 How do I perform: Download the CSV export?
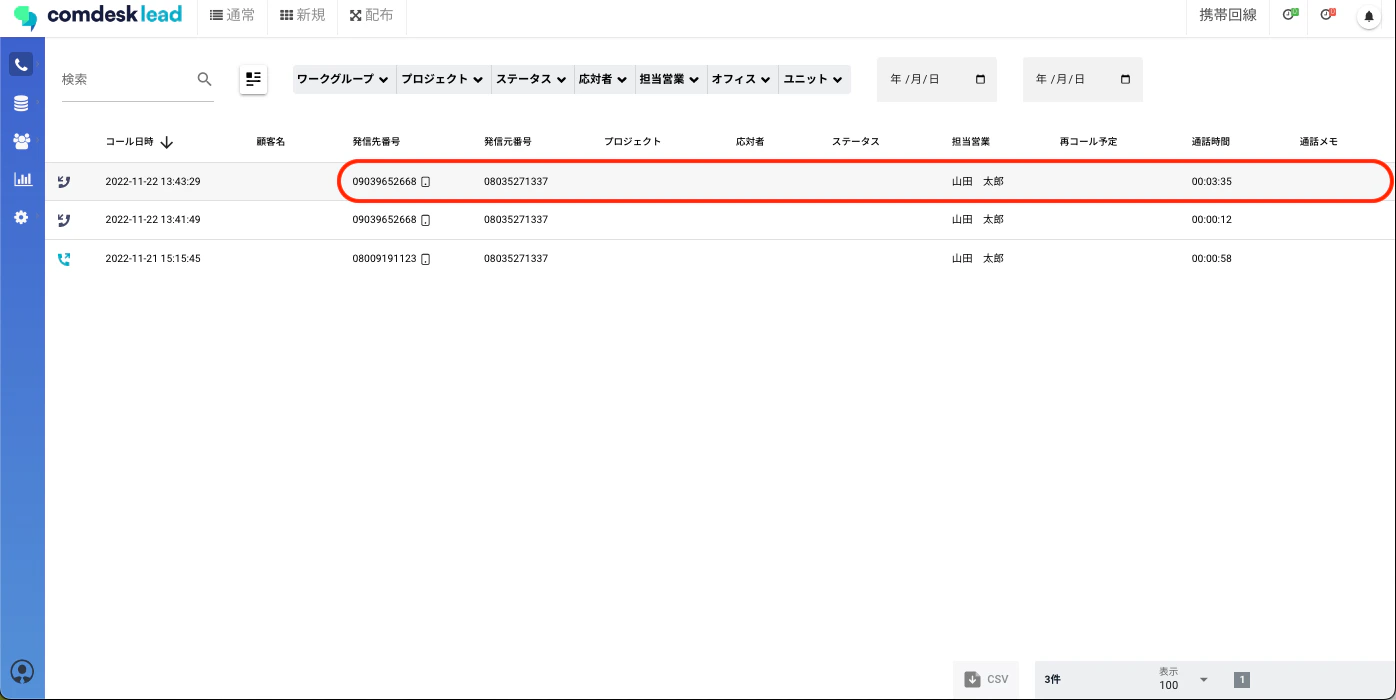986,680
